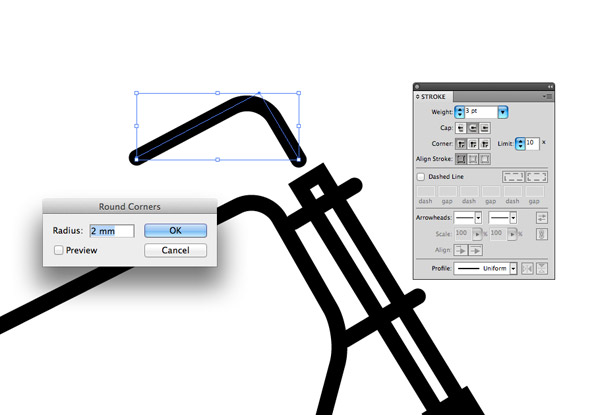Open the Profile Uniform dropdown
Image resolution: width=600 pixels, height=415 pixels.
coord(513,269)
